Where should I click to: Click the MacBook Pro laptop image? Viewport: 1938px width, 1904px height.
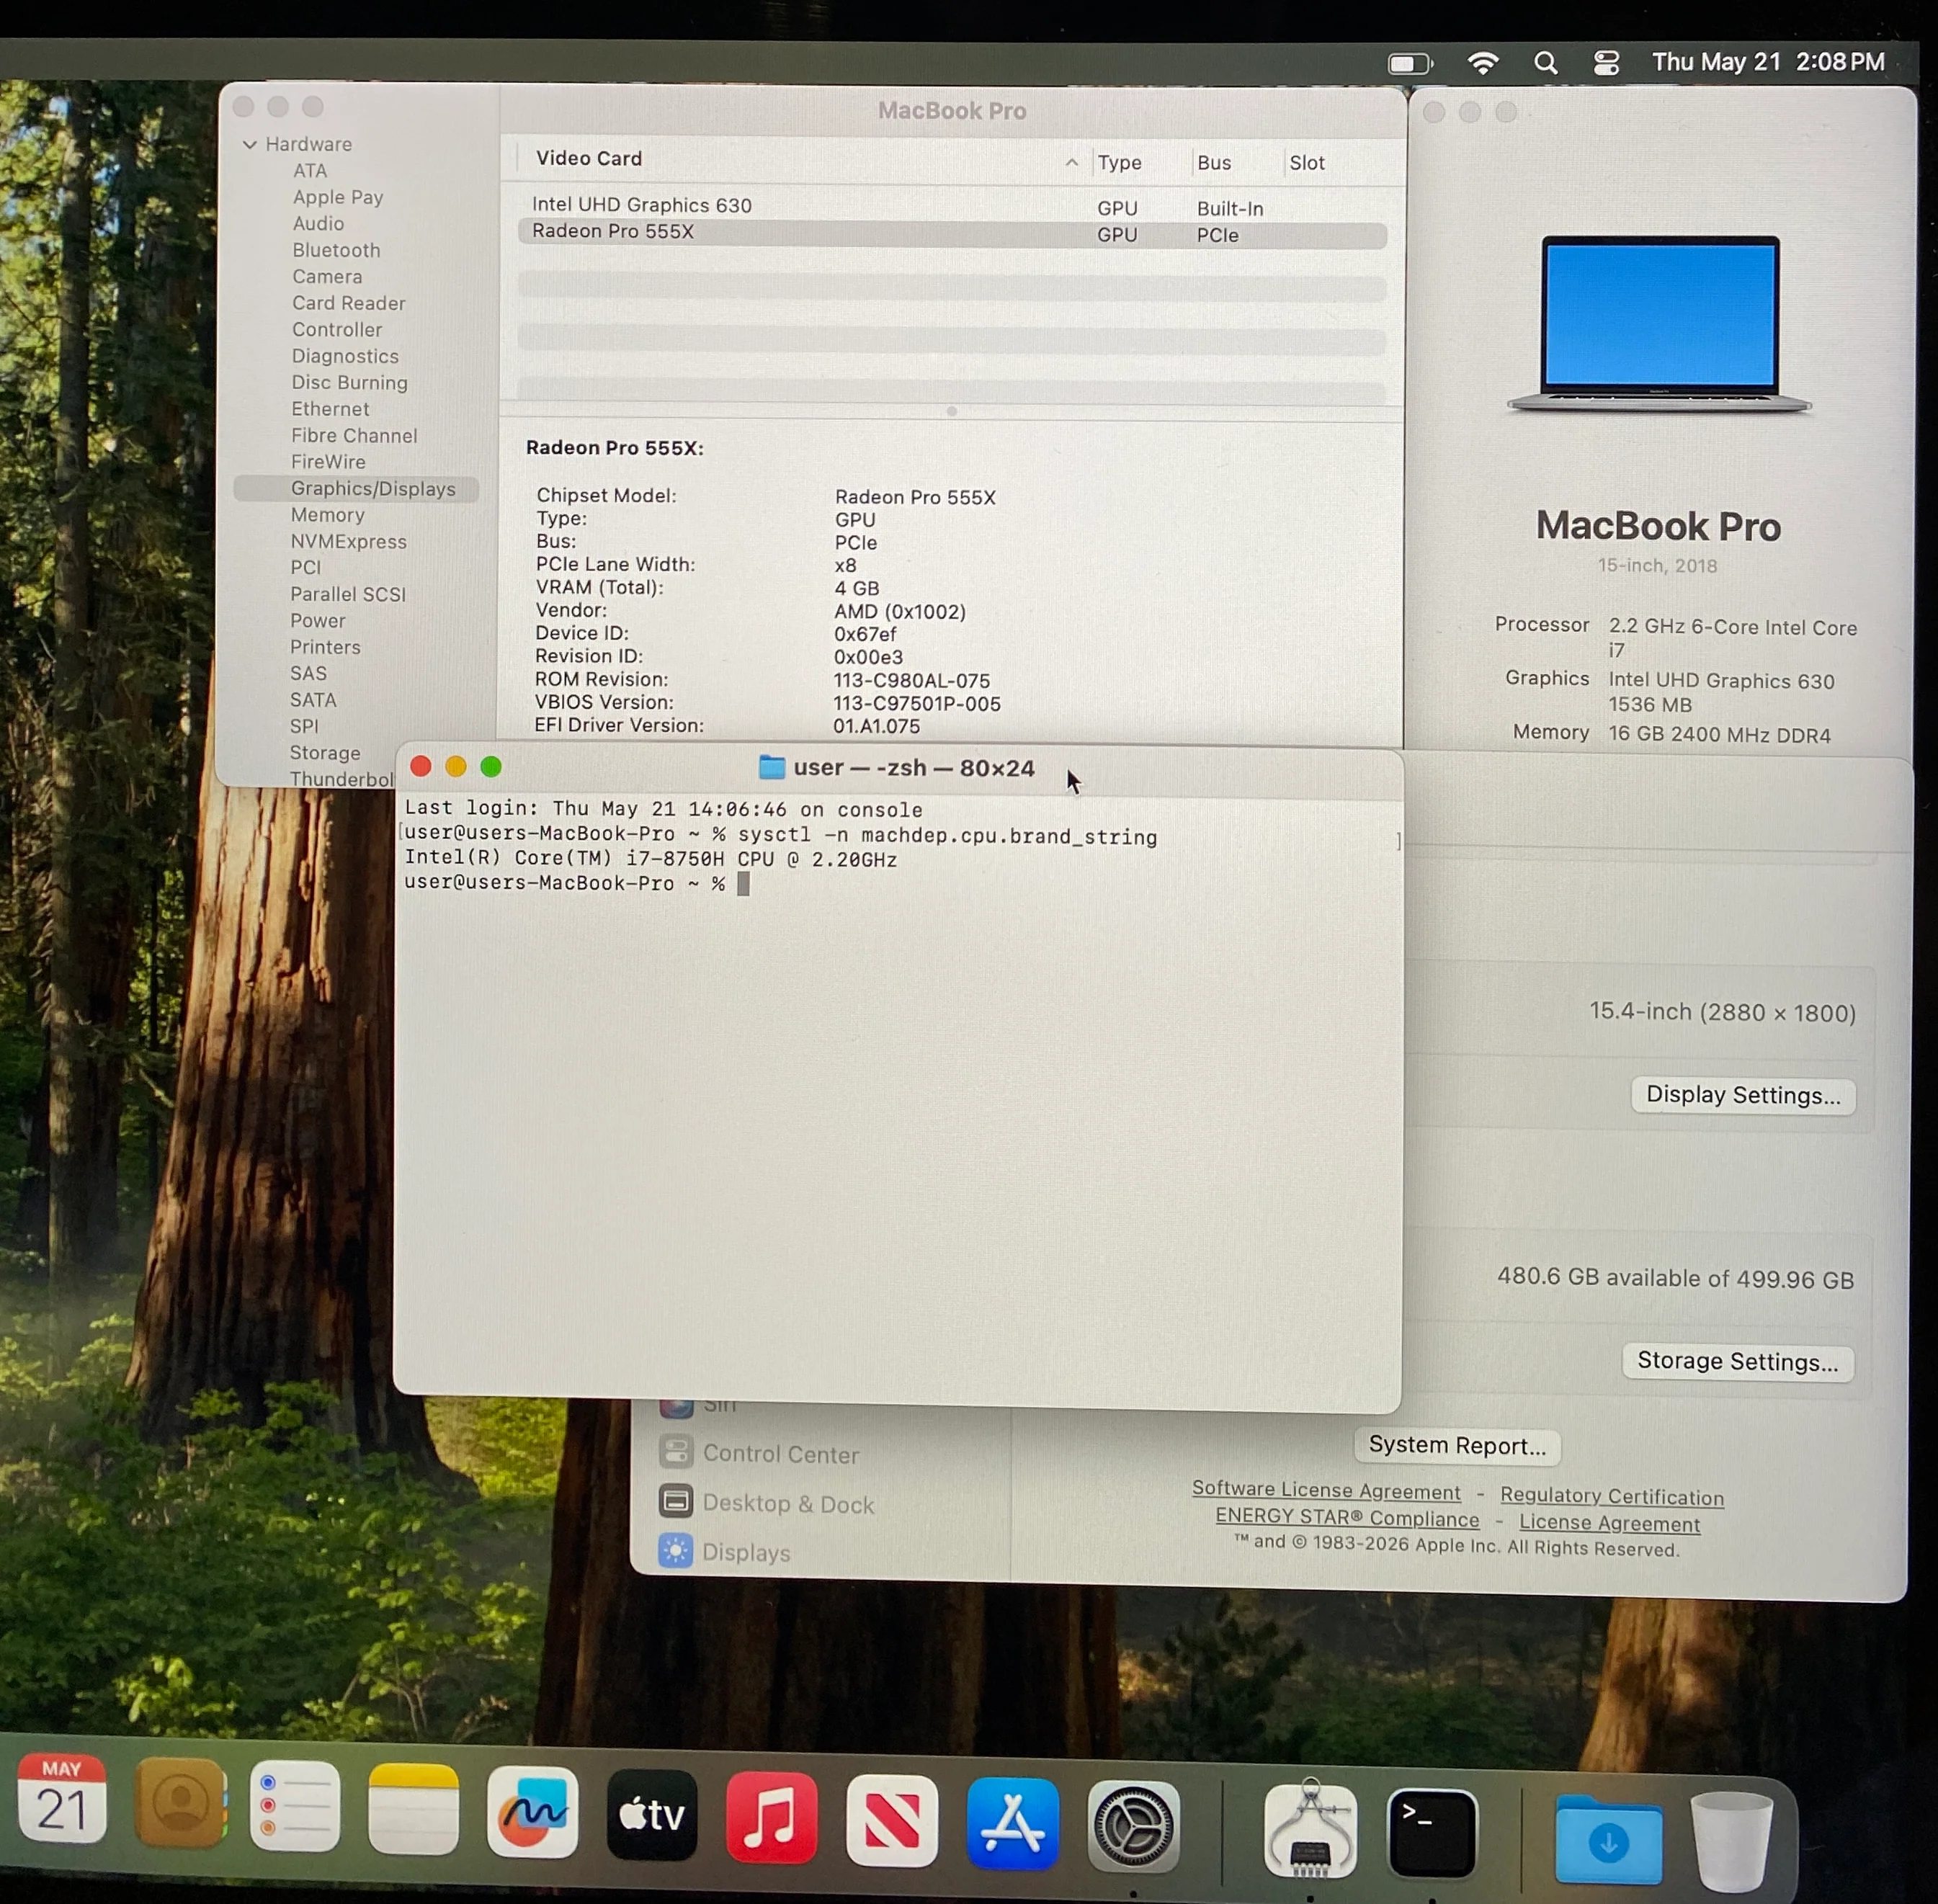tap(1659, 325)
